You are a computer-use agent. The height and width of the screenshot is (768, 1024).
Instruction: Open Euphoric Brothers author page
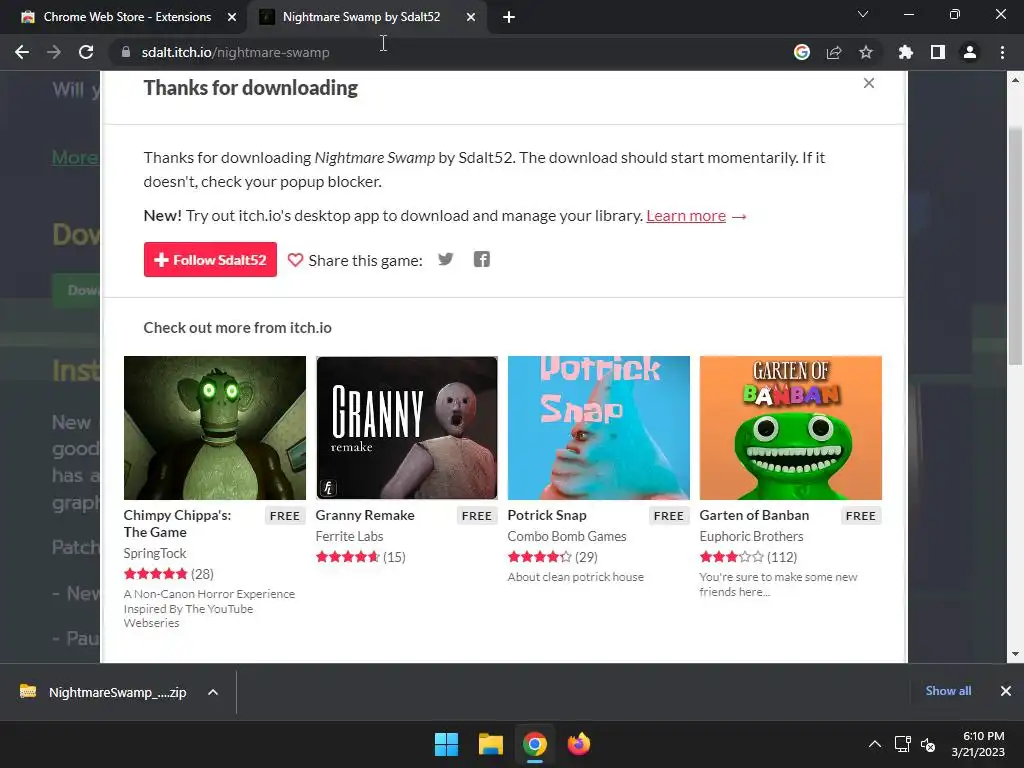pyautogui.click(x=752, y=536)
